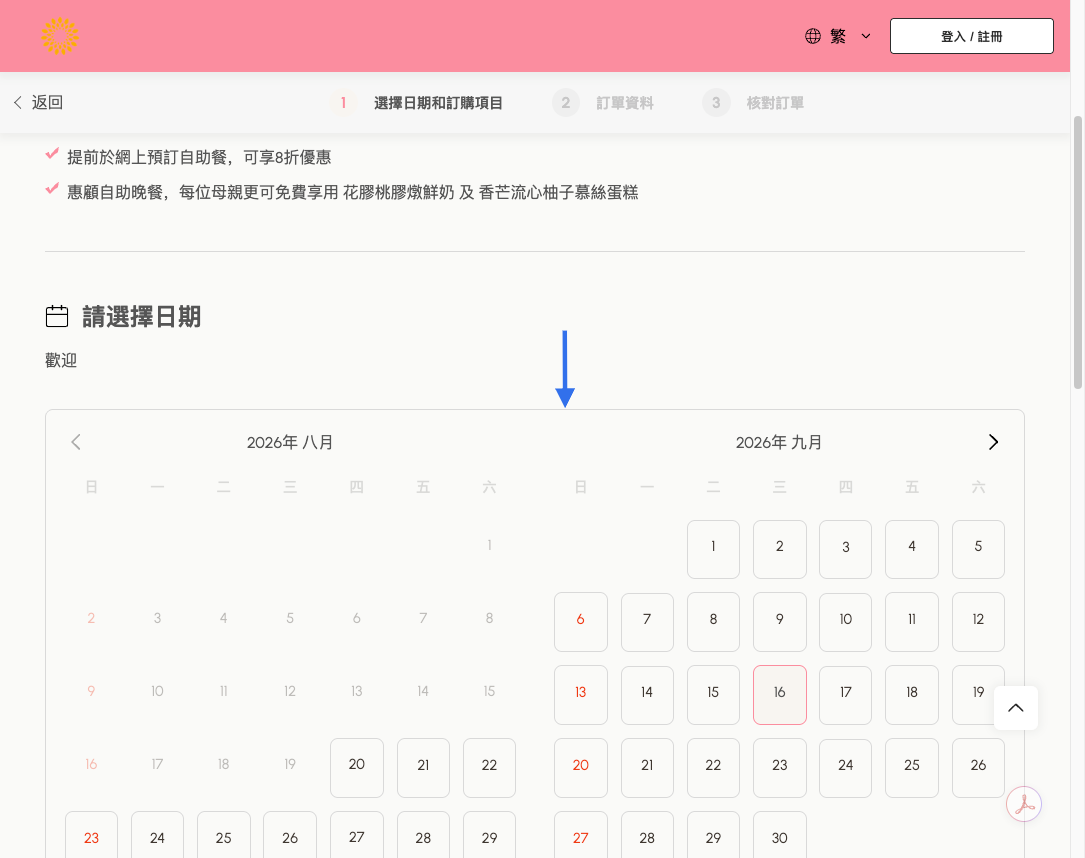Go back with the 返回 link
The height and width of the screenshot is (858, 1085).
pos(38,102)
